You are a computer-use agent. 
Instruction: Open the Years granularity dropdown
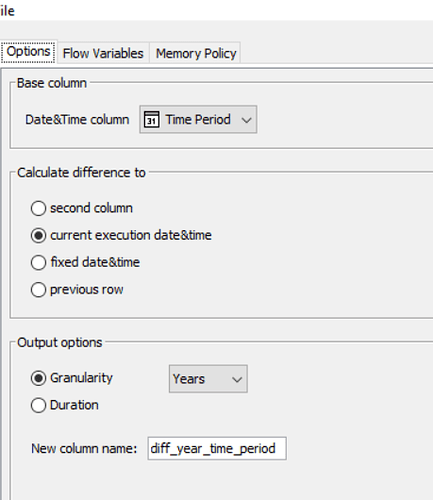click(208, 379)
